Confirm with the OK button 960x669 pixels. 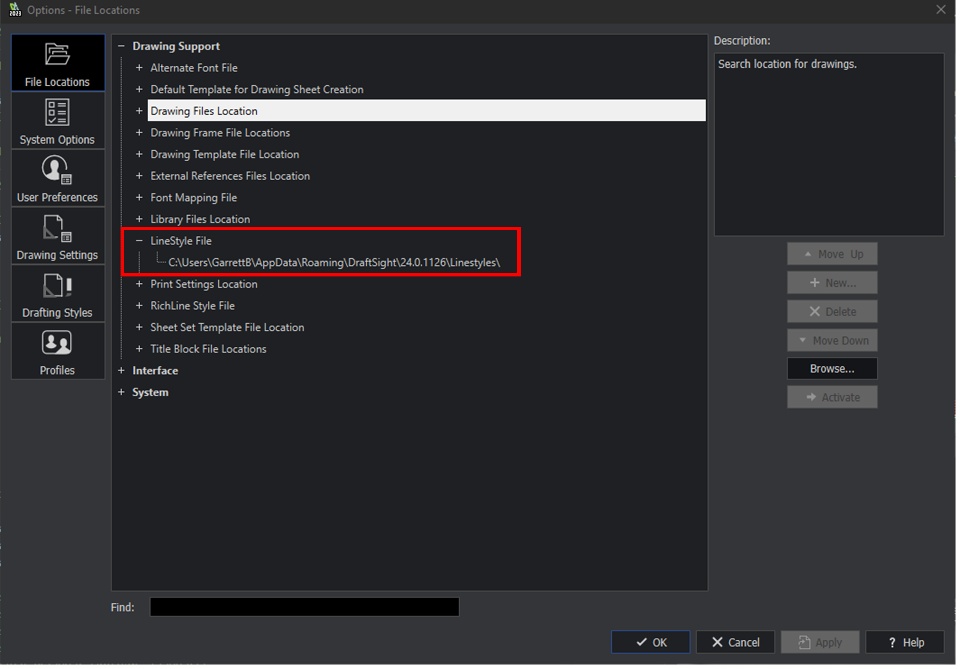pos(650,642)
